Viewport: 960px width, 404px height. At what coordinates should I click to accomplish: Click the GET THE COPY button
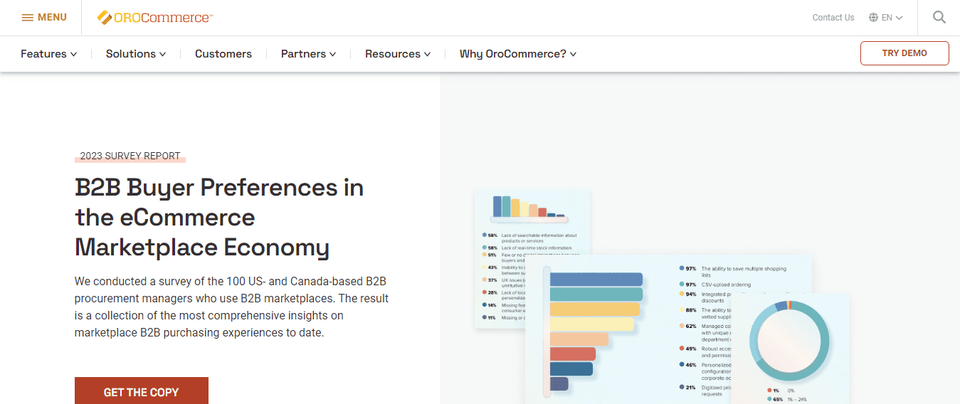click(141, 391)
